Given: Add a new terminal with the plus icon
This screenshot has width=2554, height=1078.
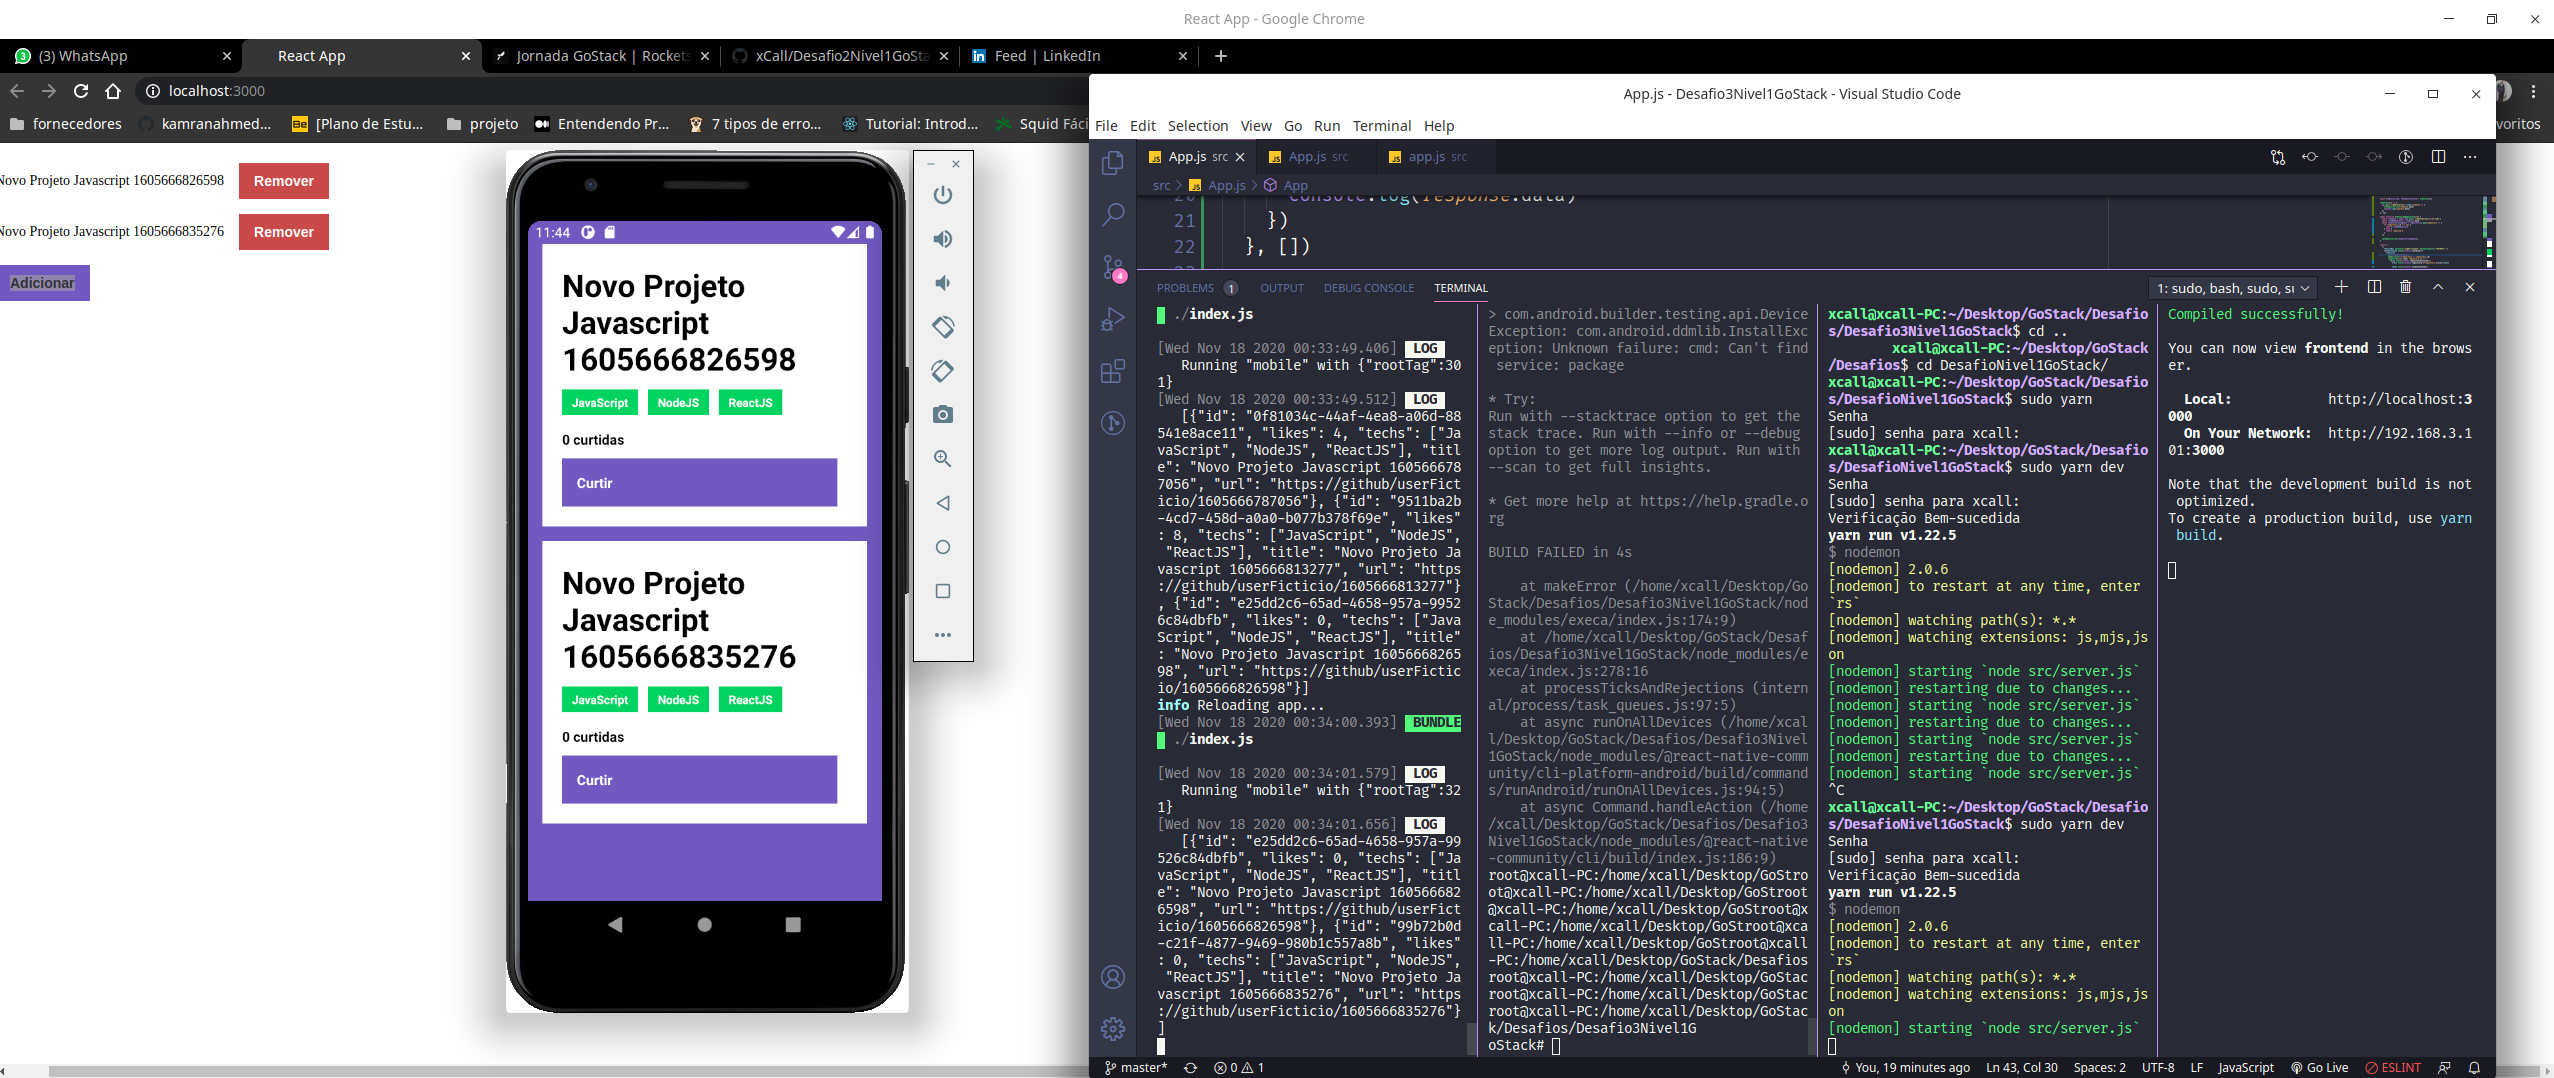Looking at the screenshot, I should pos(2341,287).
